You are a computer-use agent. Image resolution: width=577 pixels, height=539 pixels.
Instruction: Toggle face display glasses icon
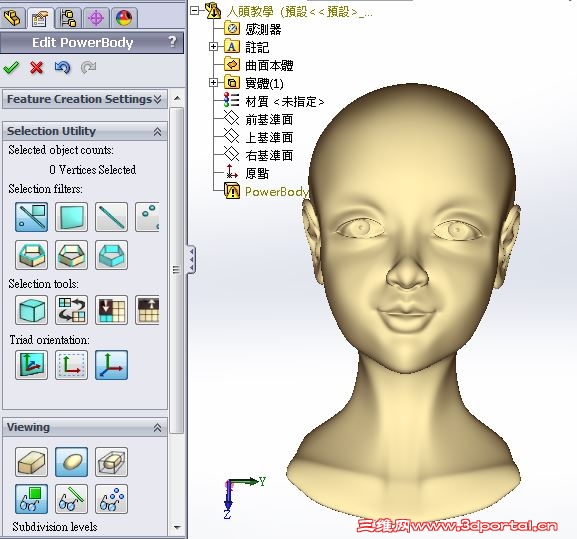32,499
